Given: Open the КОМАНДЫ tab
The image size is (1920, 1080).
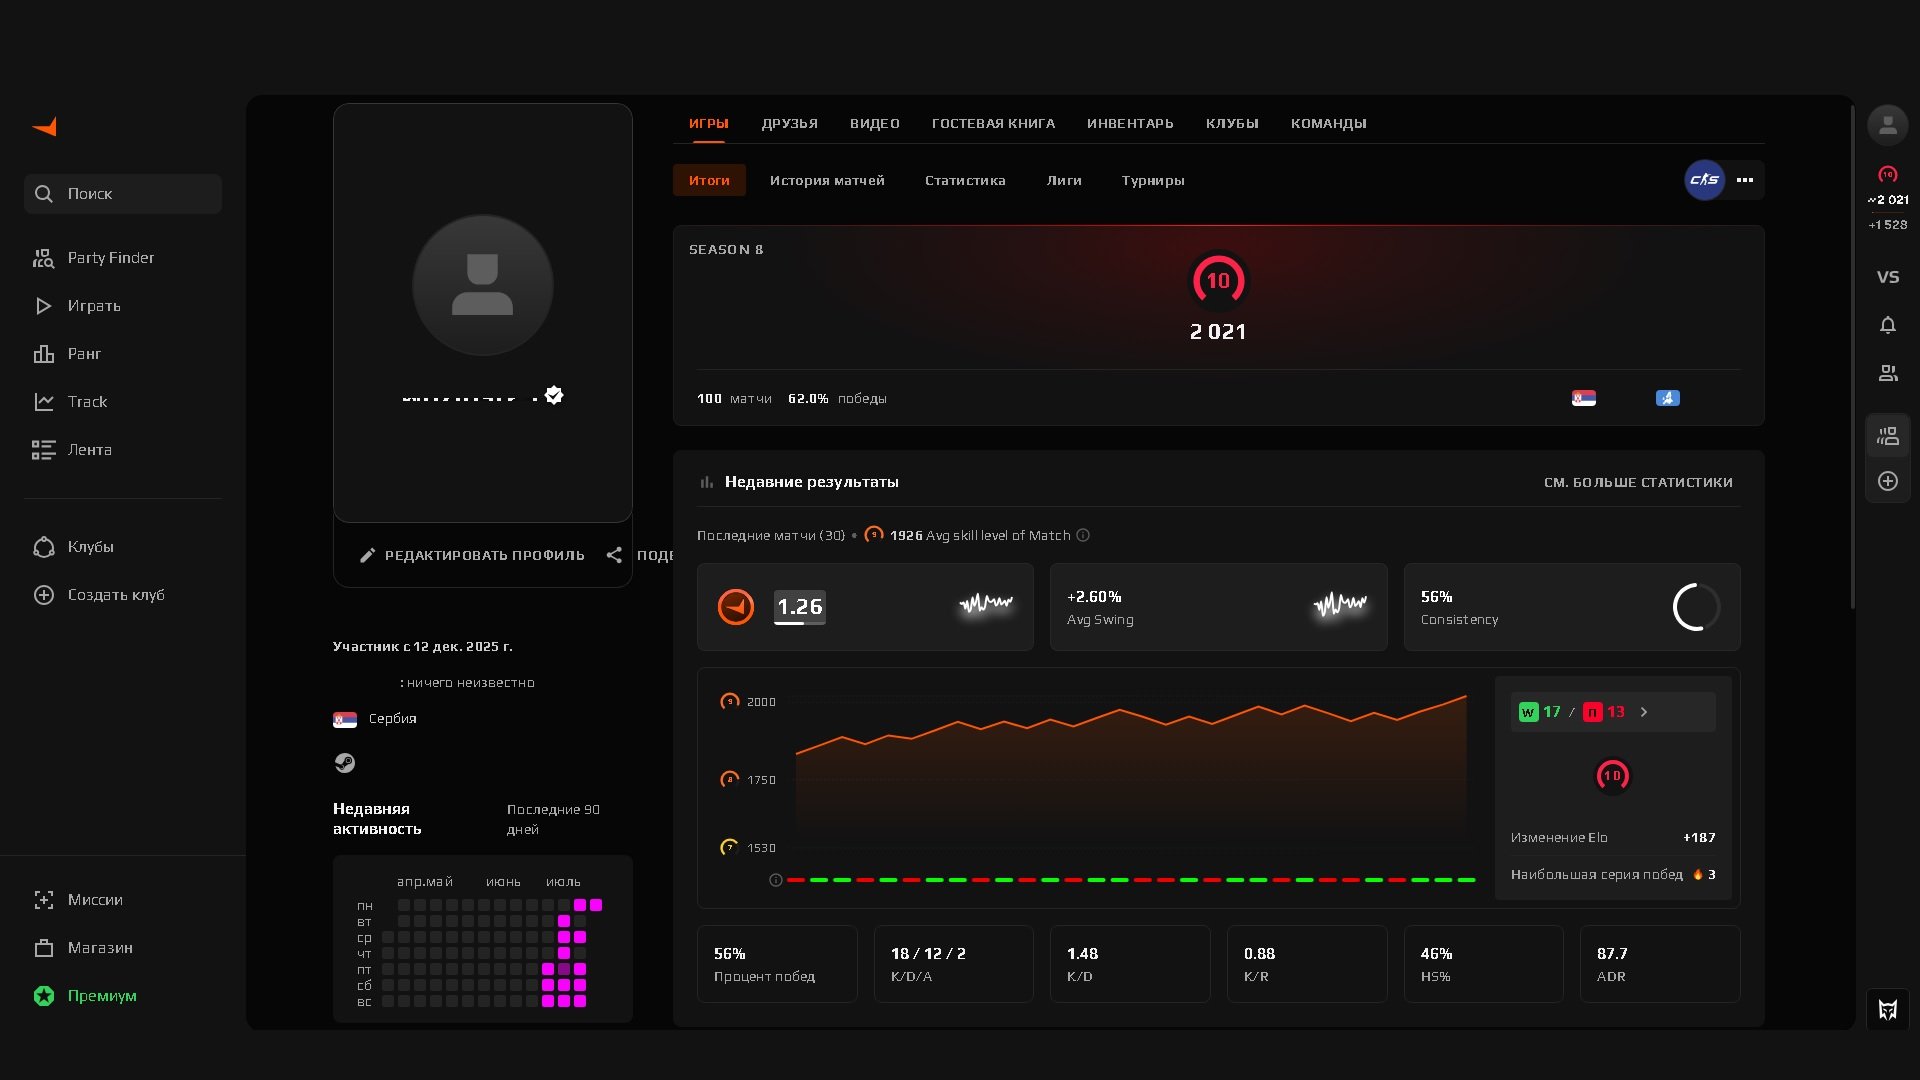Looking at the screenshot, I should click(x=1329, y=124).
